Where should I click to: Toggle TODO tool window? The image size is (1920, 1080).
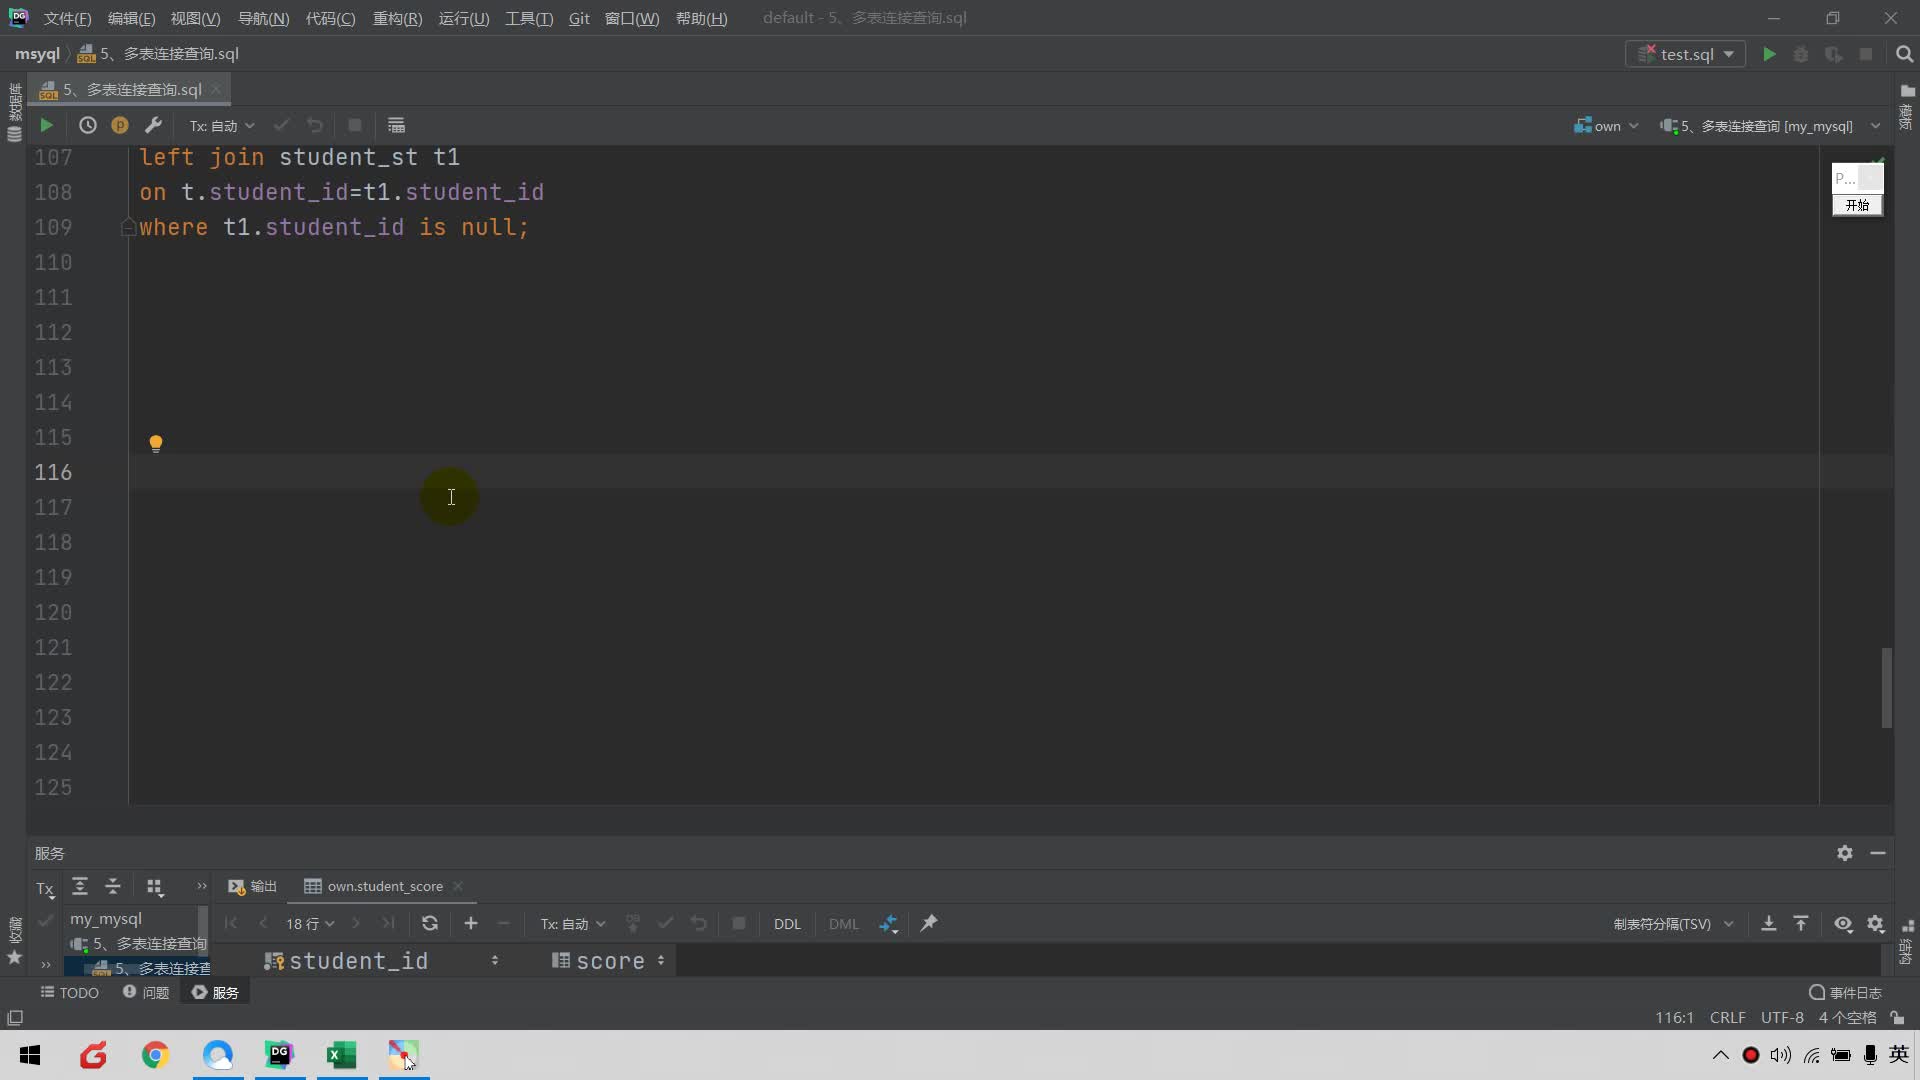click(x=69, y=992)
